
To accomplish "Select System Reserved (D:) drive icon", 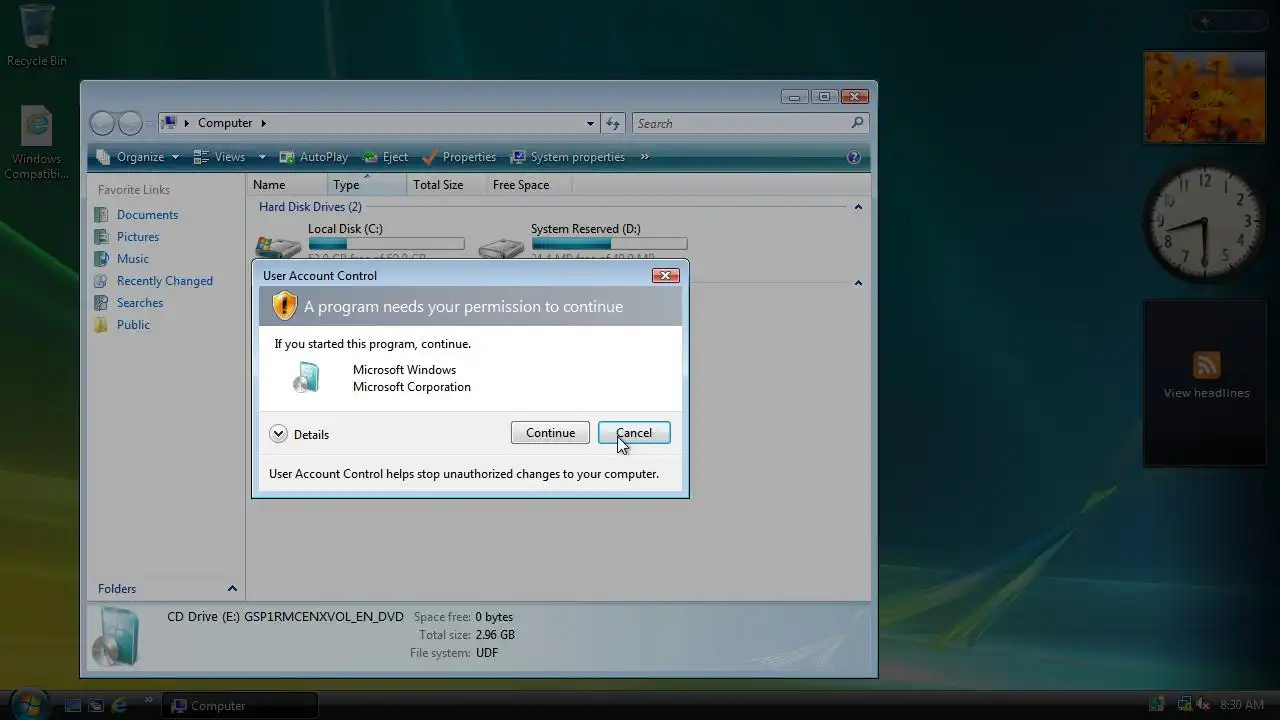I will pos(502,246).
